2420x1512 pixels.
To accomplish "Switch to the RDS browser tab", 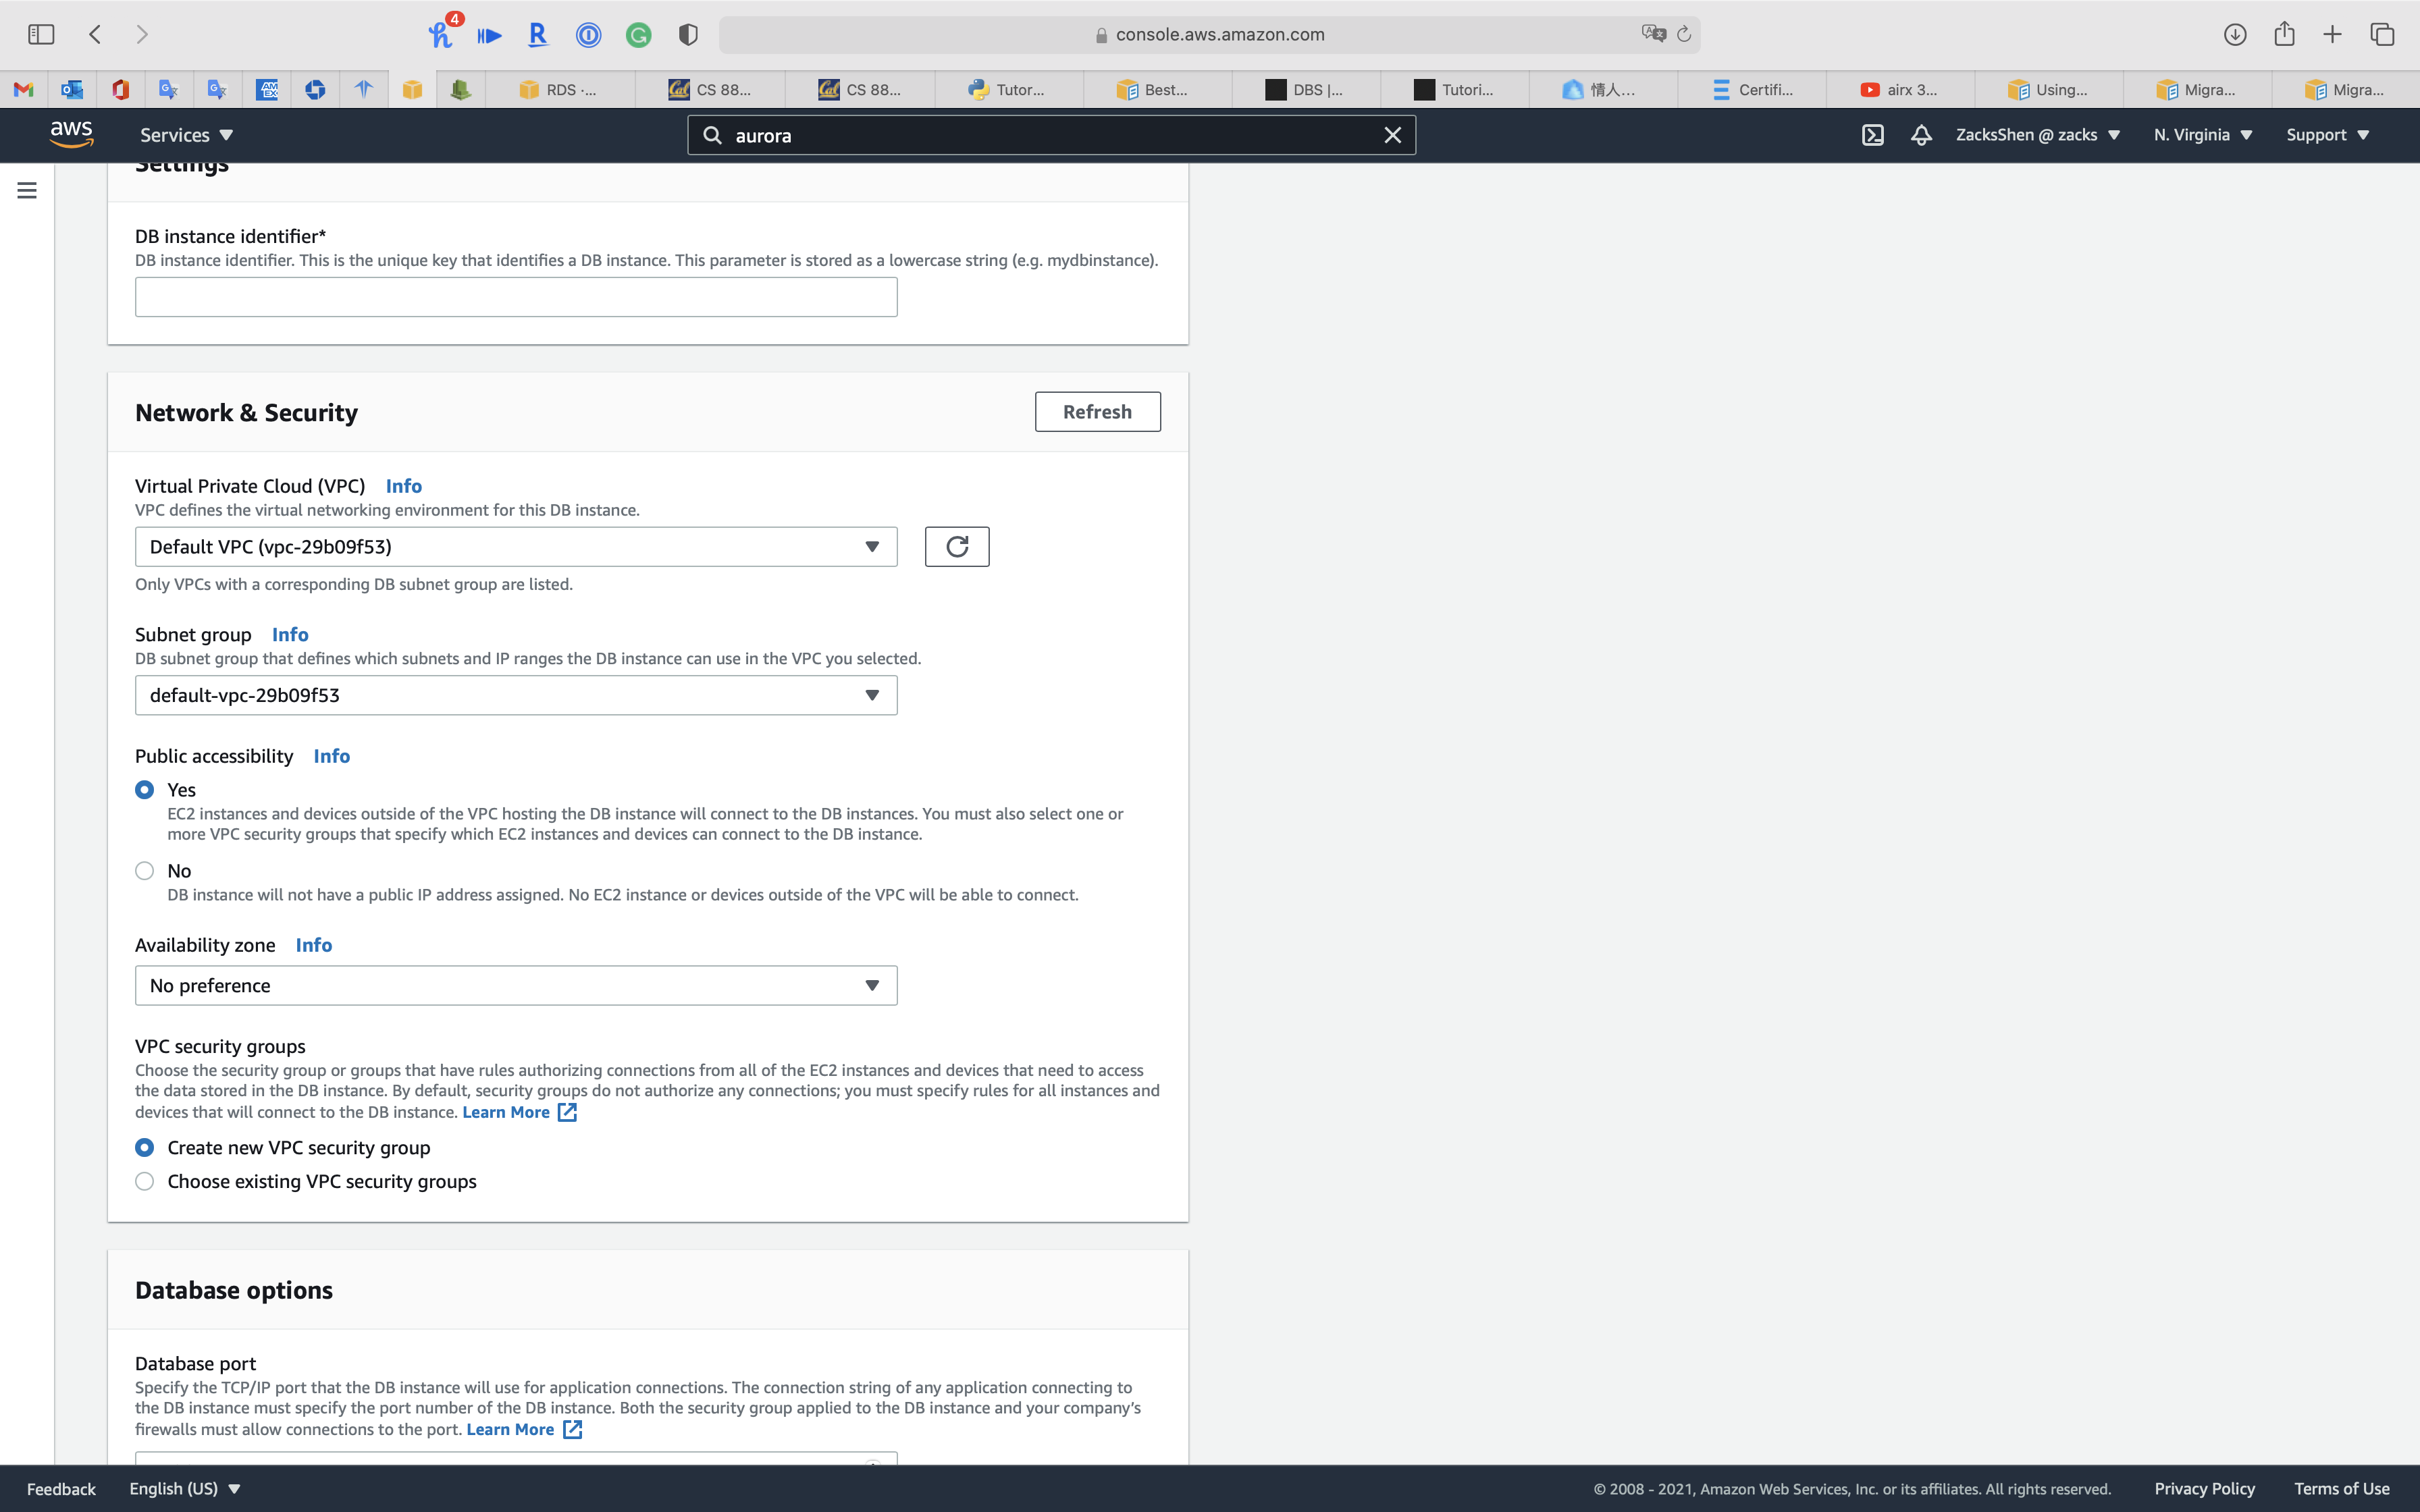I will [560, 90].
